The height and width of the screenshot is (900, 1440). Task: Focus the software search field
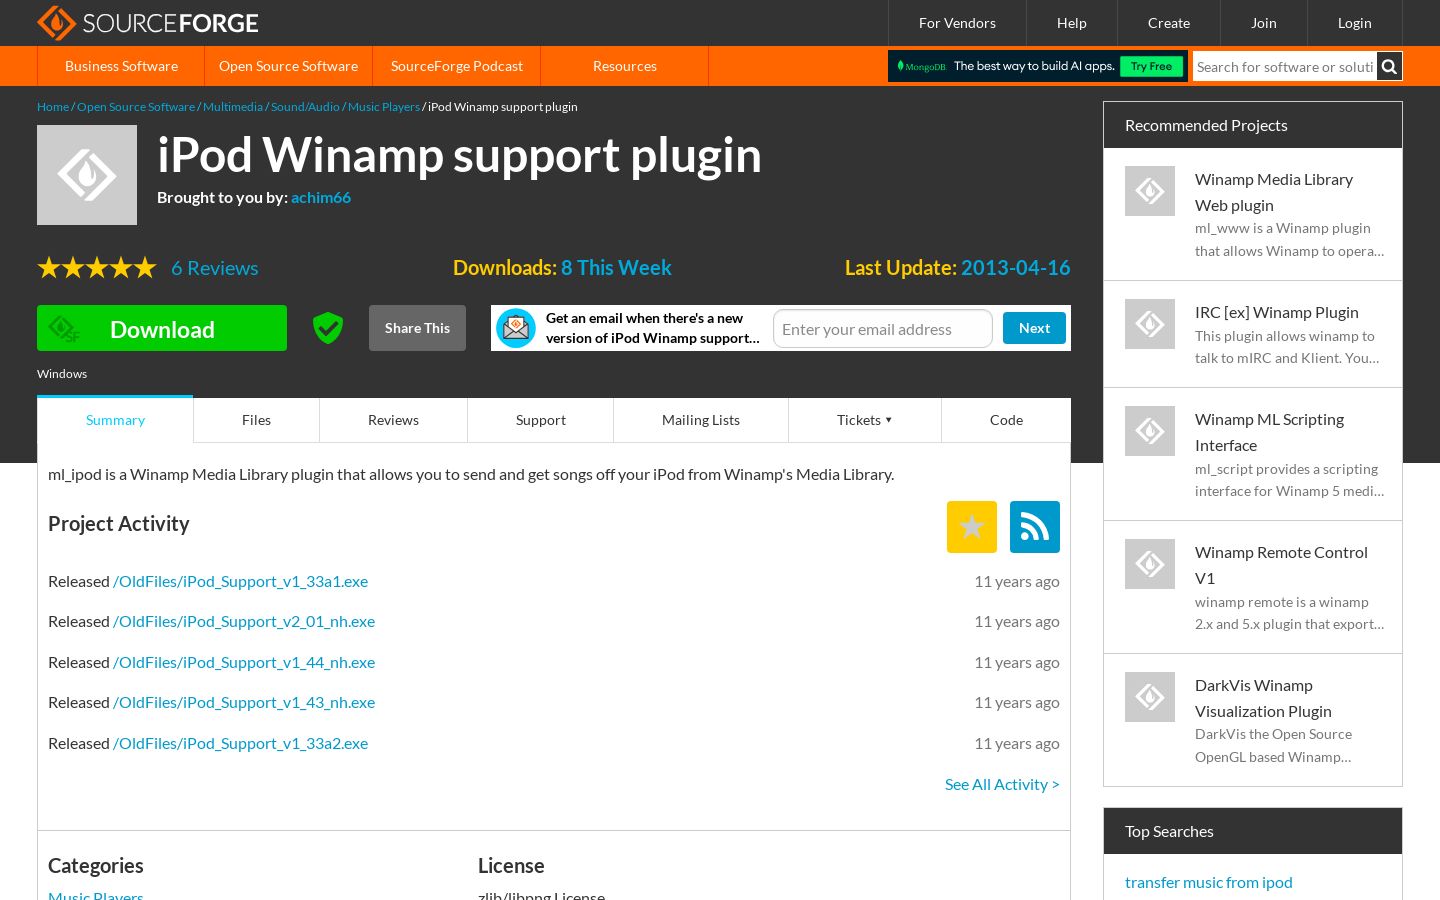click(1285, 67)
